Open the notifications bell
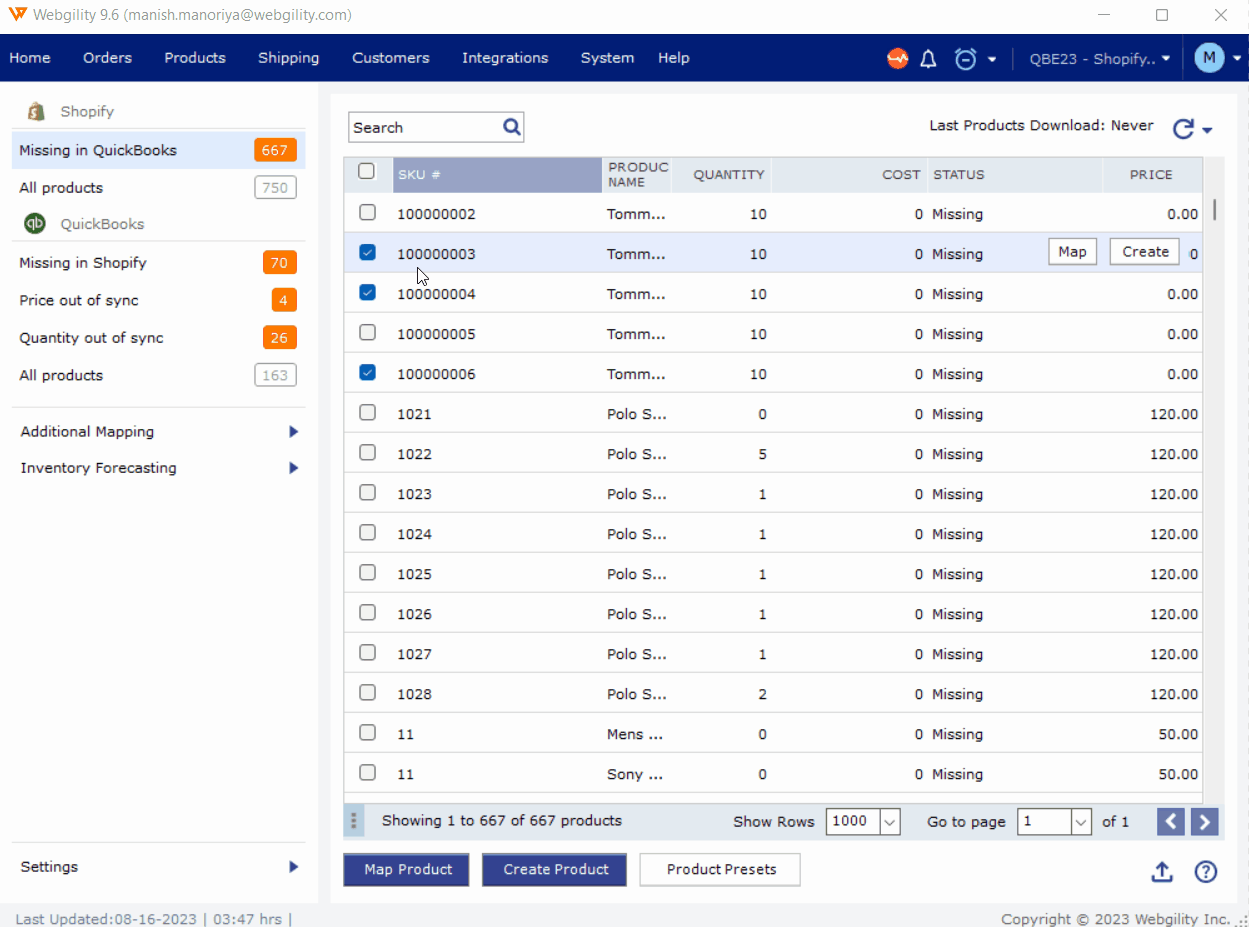The height and width of the screenshot is (927, 1249). click(928, 58)
